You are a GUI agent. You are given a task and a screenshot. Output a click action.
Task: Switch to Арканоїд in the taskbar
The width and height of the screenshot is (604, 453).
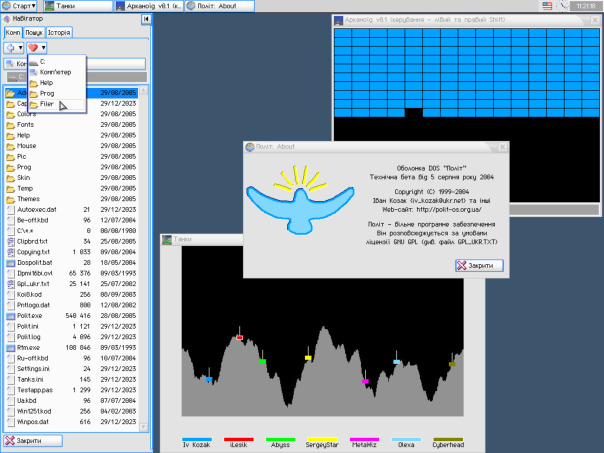[x=148, y=6]
